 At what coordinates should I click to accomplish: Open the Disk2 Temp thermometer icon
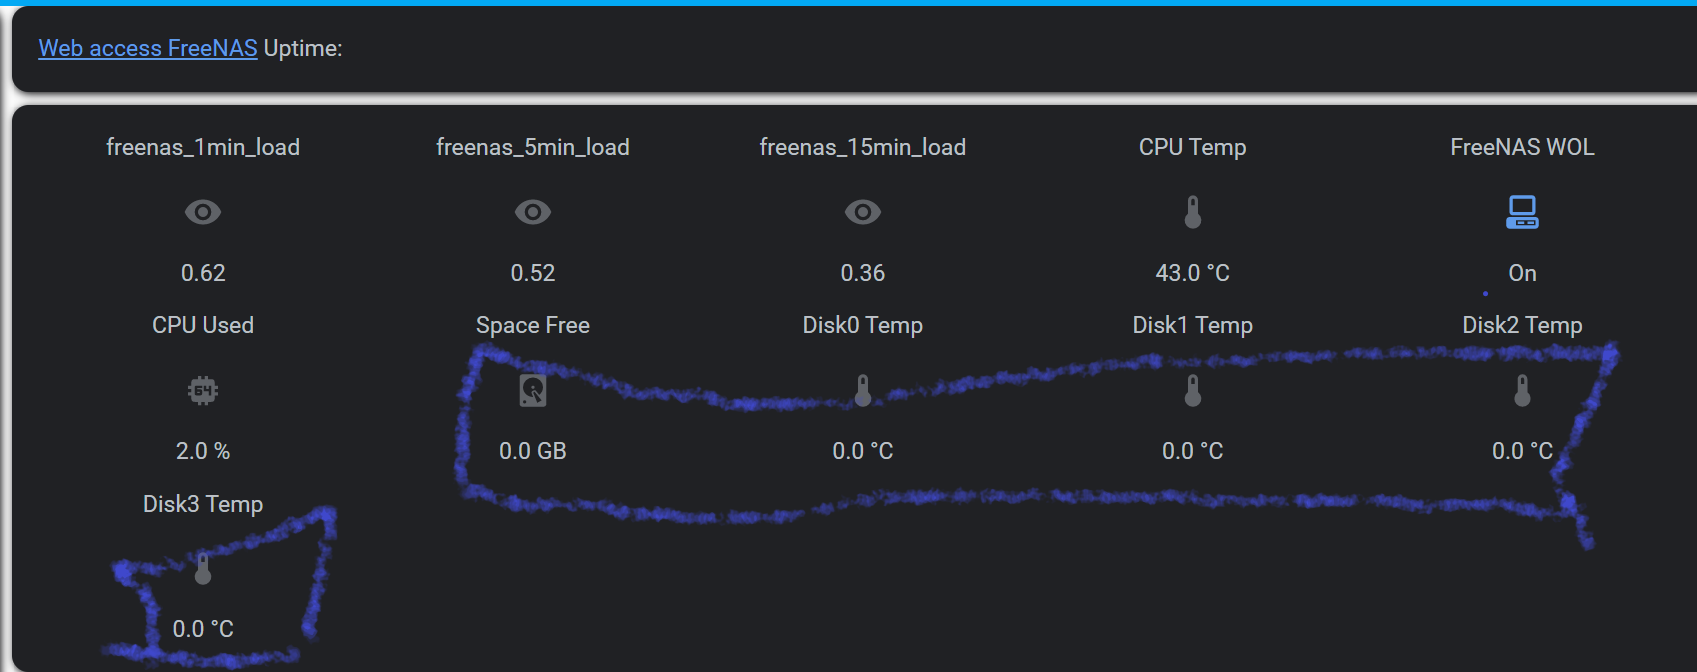click(x=1522, y=390)
